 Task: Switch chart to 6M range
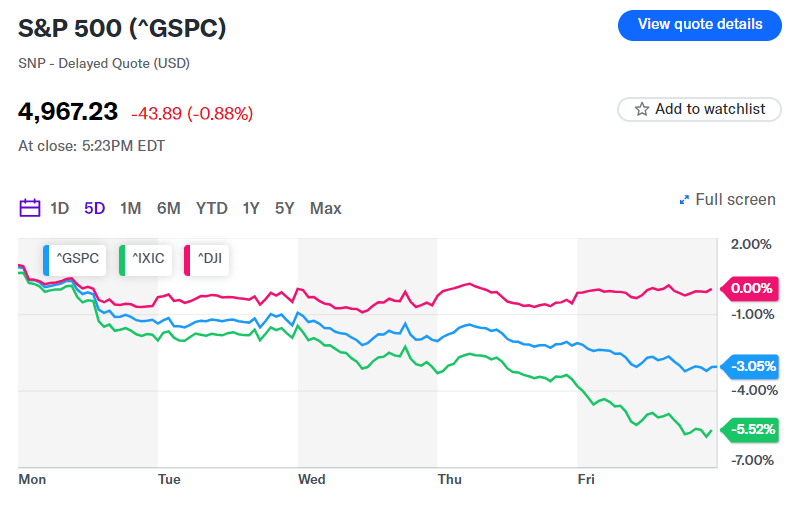click(168, 208)
